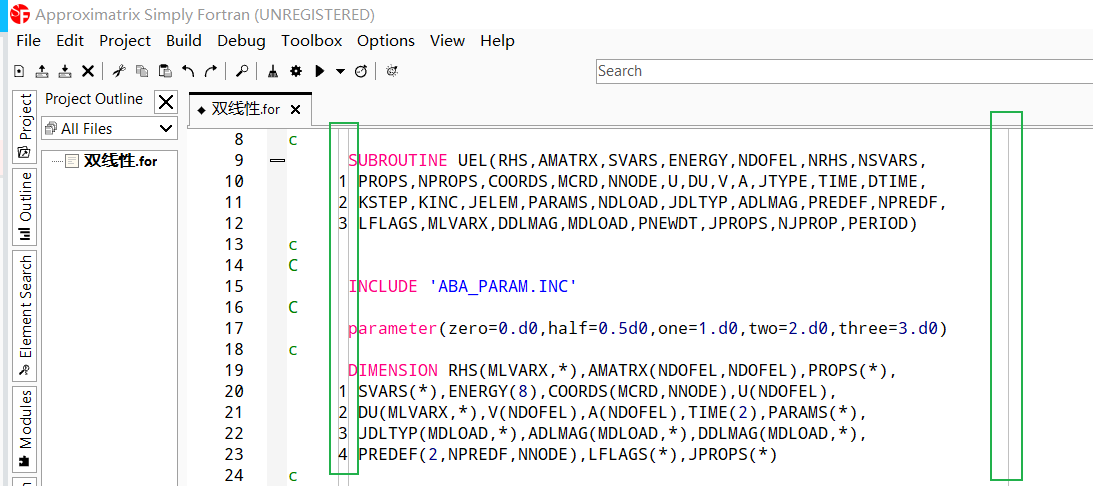Click the Paste clipboard icon

pyautogui.click(x=165, y=70)
